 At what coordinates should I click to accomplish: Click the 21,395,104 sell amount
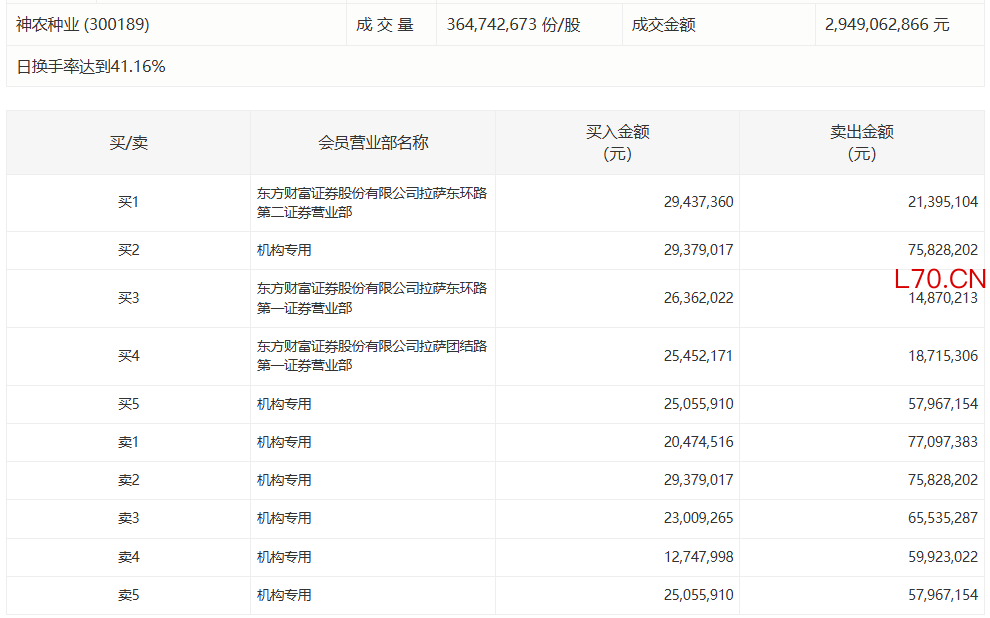(x=942, y=202)
